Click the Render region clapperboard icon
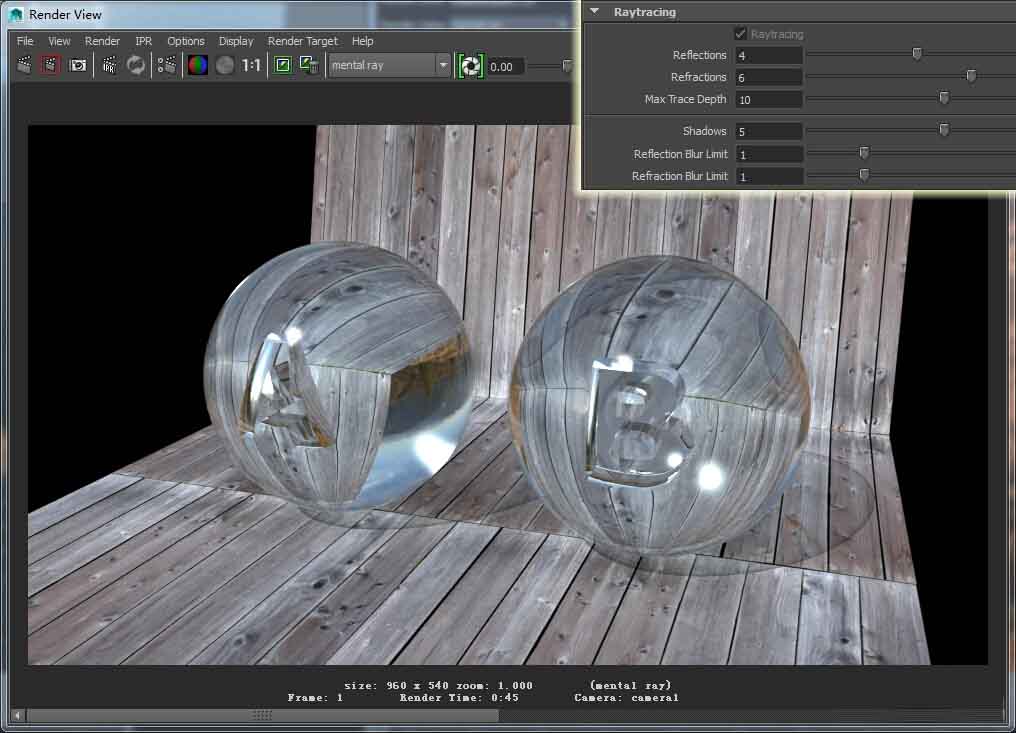 click(50, 65)
